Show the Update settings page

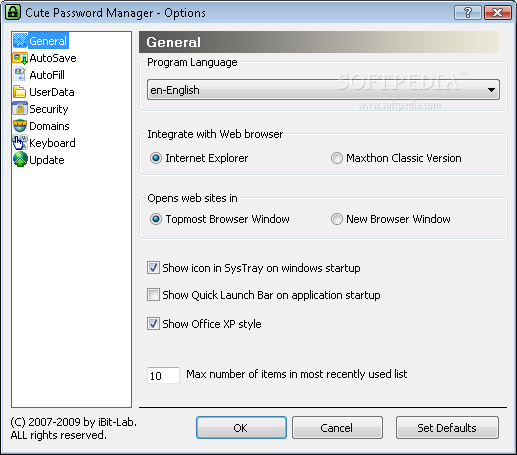[x=47, y=160]
